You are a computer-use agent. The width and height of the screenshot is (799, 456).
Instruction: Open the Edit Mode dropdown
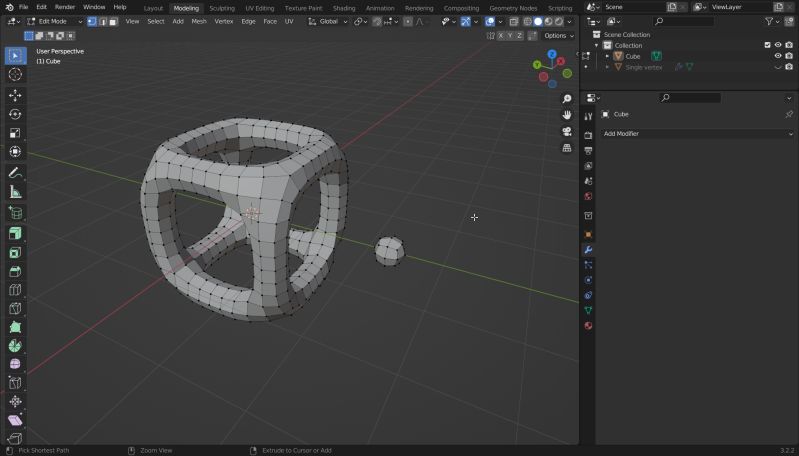point(55,21)
